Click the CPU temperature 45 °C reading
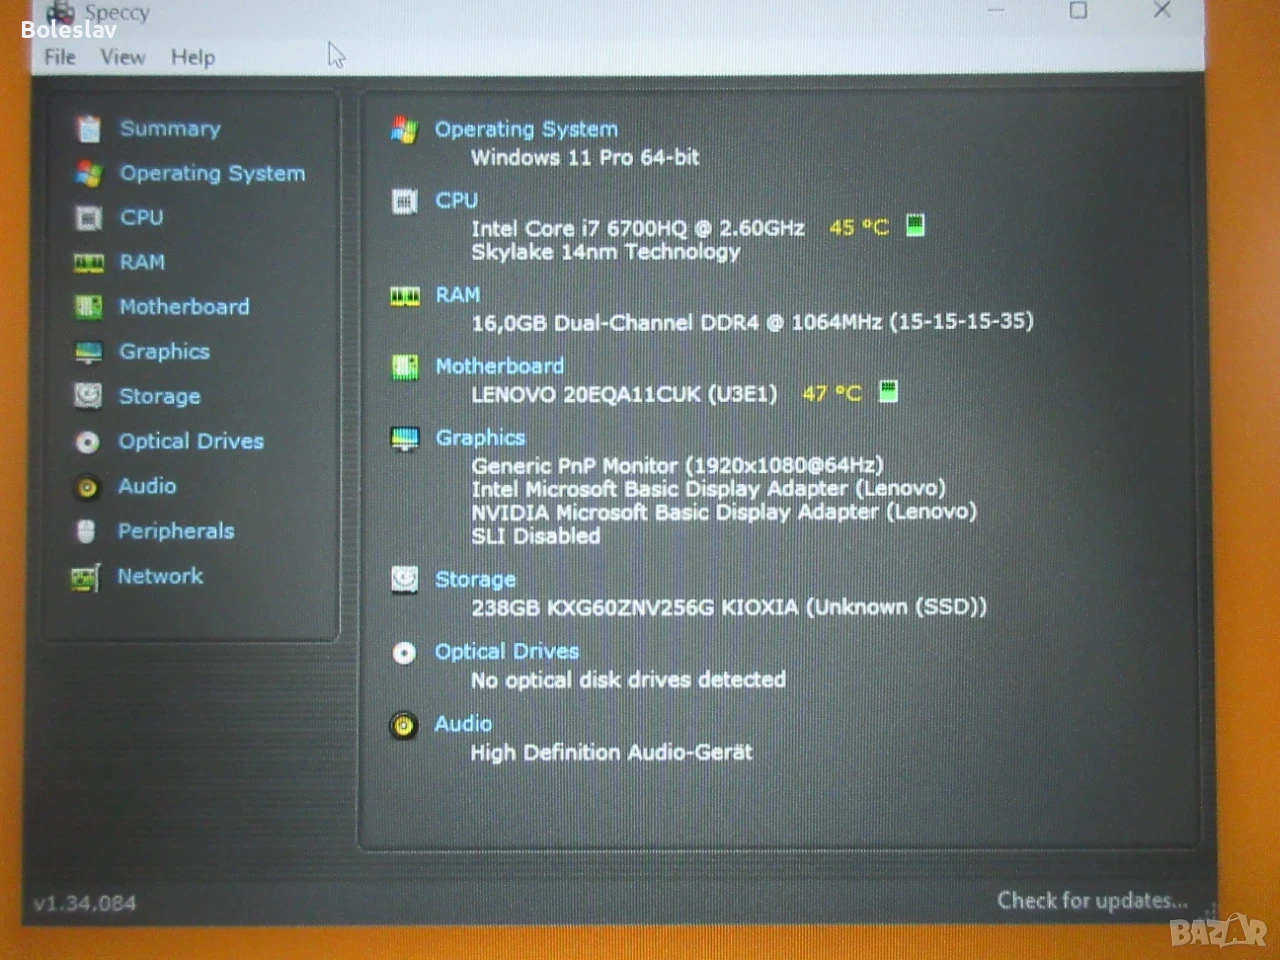 coord(859,228)
